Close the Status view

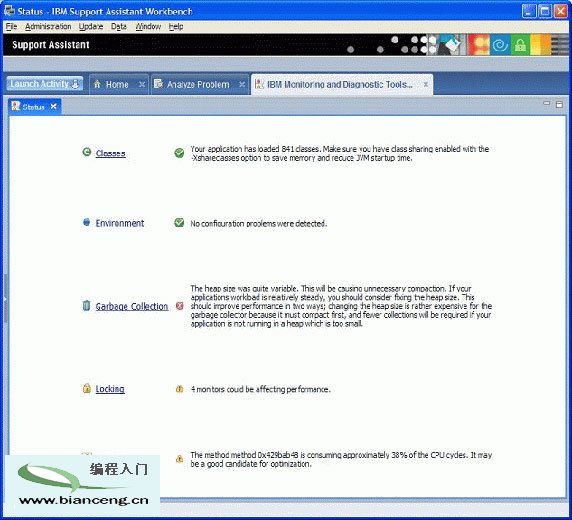(54, 106)
